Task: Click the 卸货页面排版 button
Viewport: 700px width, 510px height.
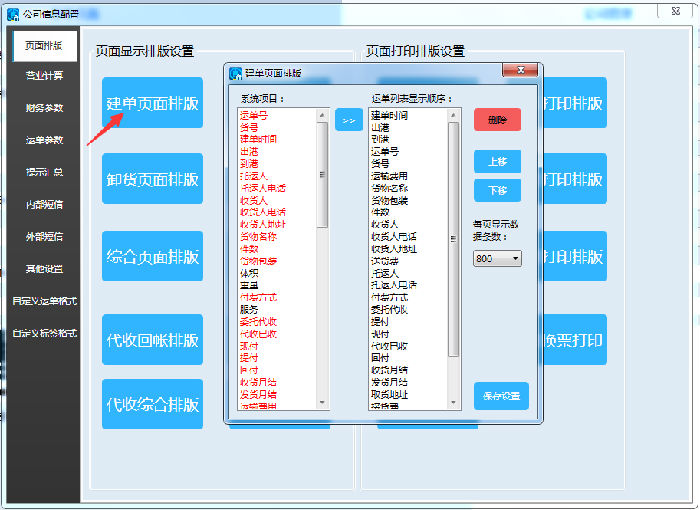Action: [152, 180]
